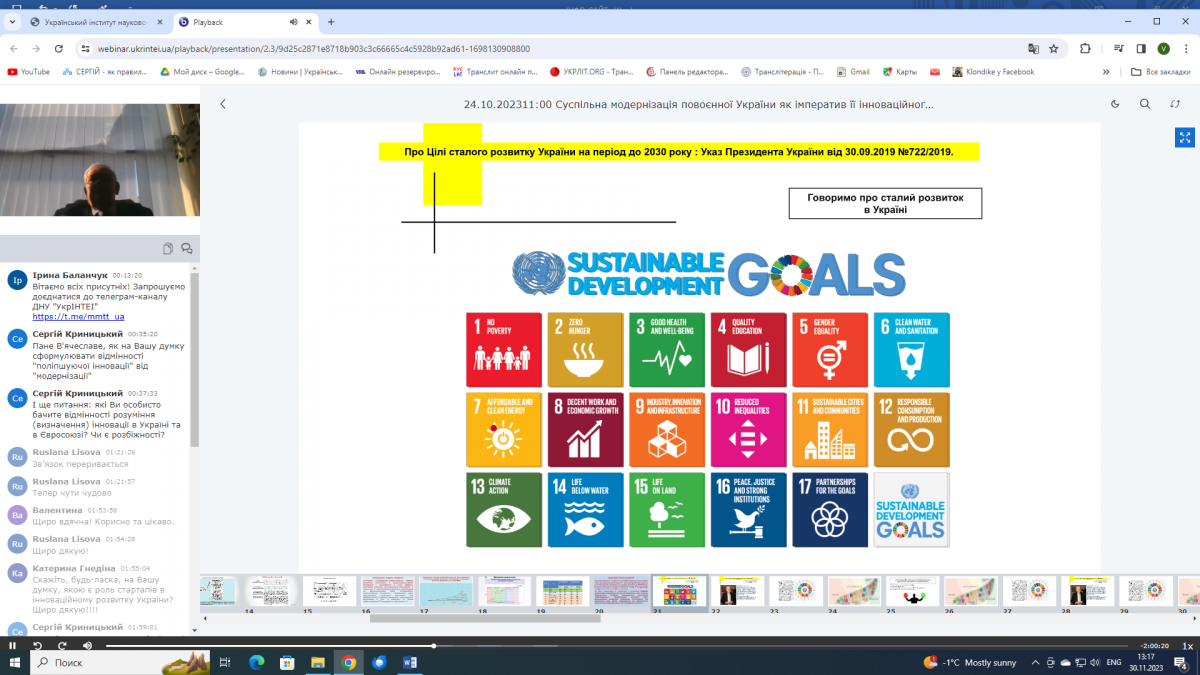Image resolution: width=1200 pixels, height=675 pixels.
Task: Open the Chrome extensions puzzle icon
Action: pos(1086,48)
